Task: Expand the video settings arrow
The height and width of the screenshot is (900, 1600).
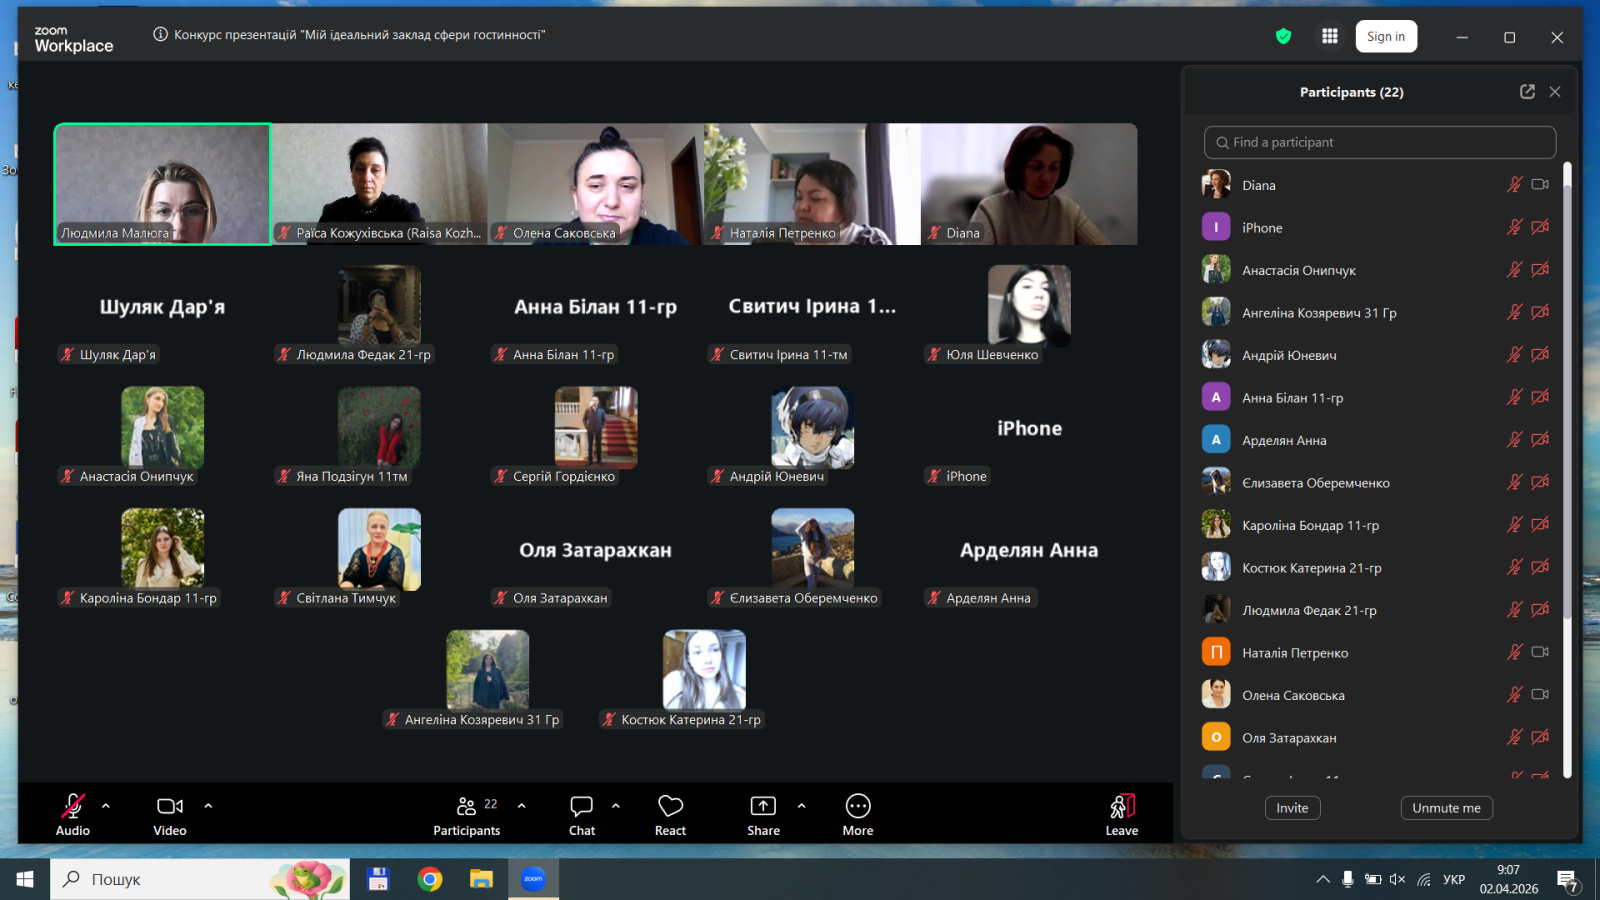Action: click(x=208, y=806)
